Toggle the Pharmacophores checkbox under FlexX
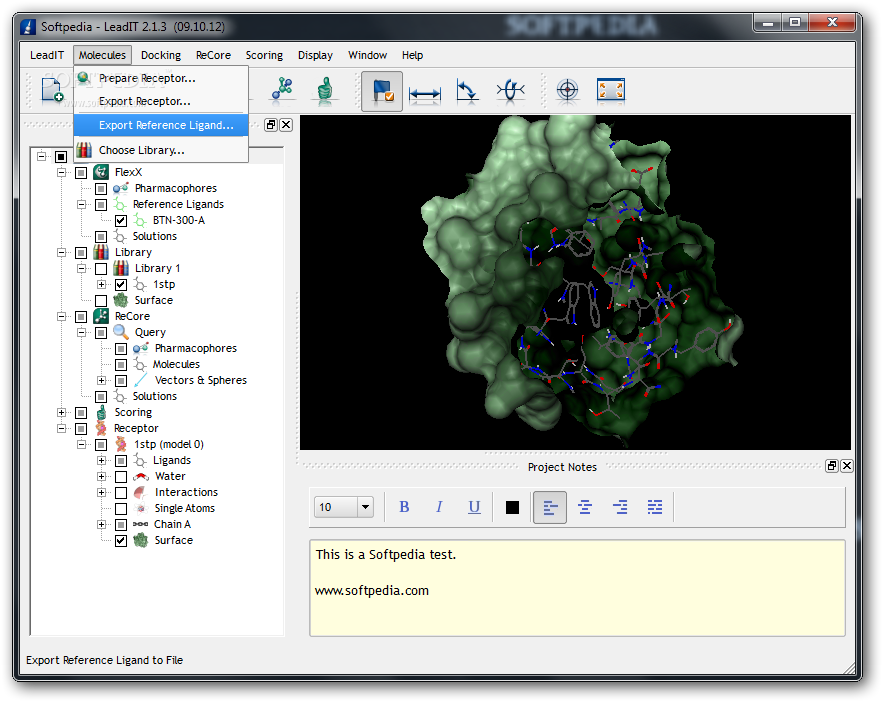This screenshot has width=883, height=702. coord(101,189)
